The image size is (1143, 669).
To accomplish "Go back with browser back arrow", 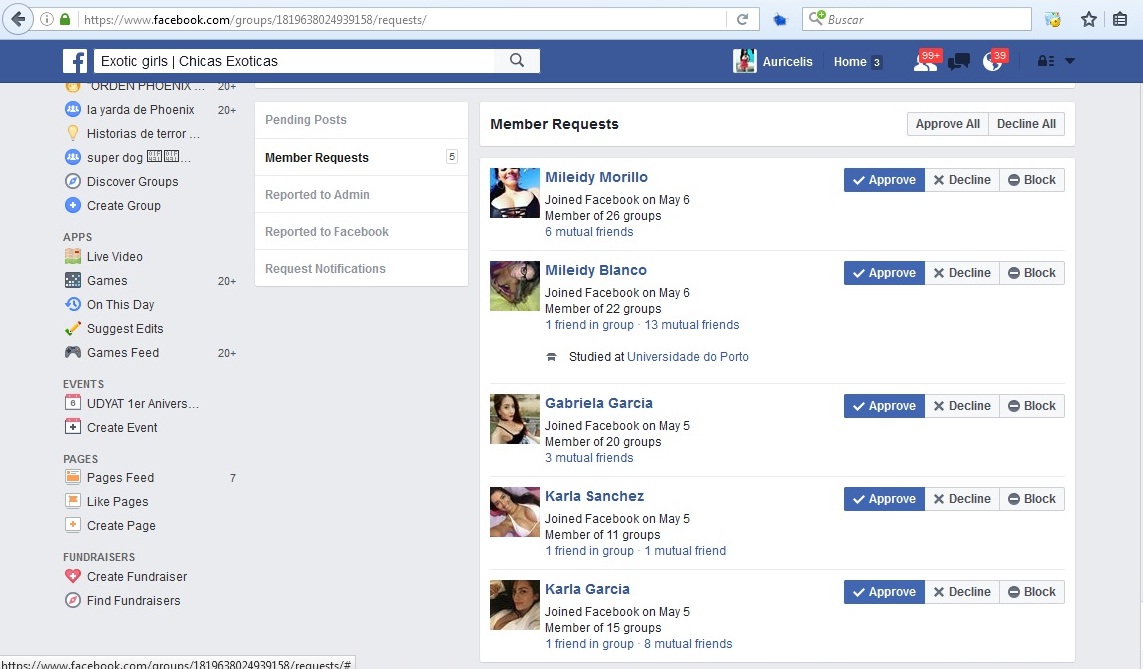I will pyautogui.click(x=17, y=19).
